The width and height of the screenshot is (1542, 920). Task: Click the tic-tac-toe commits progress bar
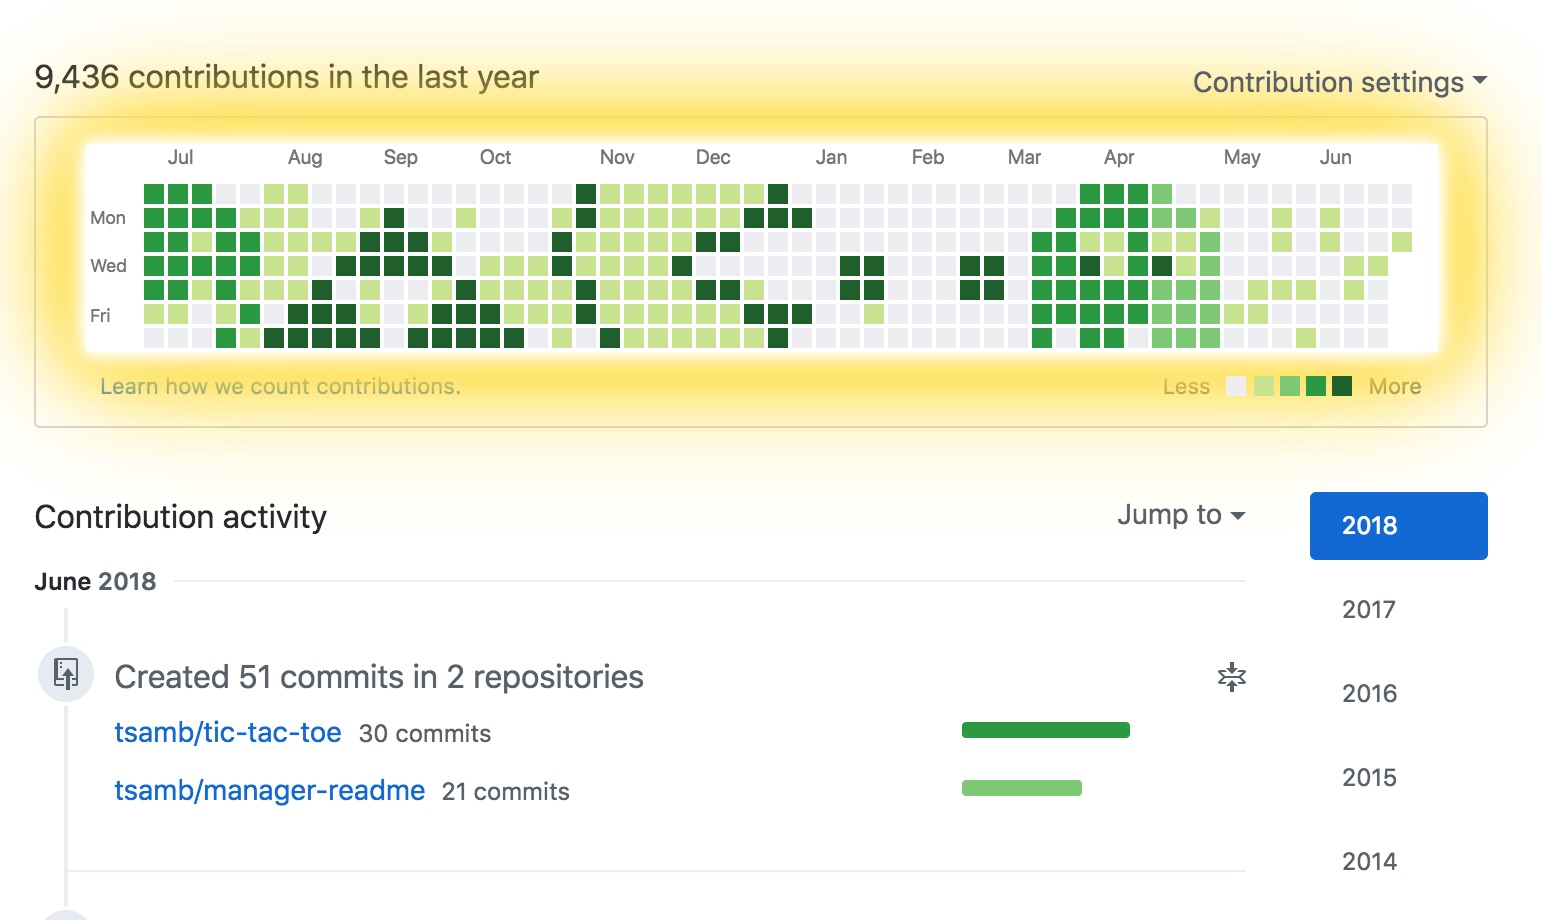coord(1046,730)
